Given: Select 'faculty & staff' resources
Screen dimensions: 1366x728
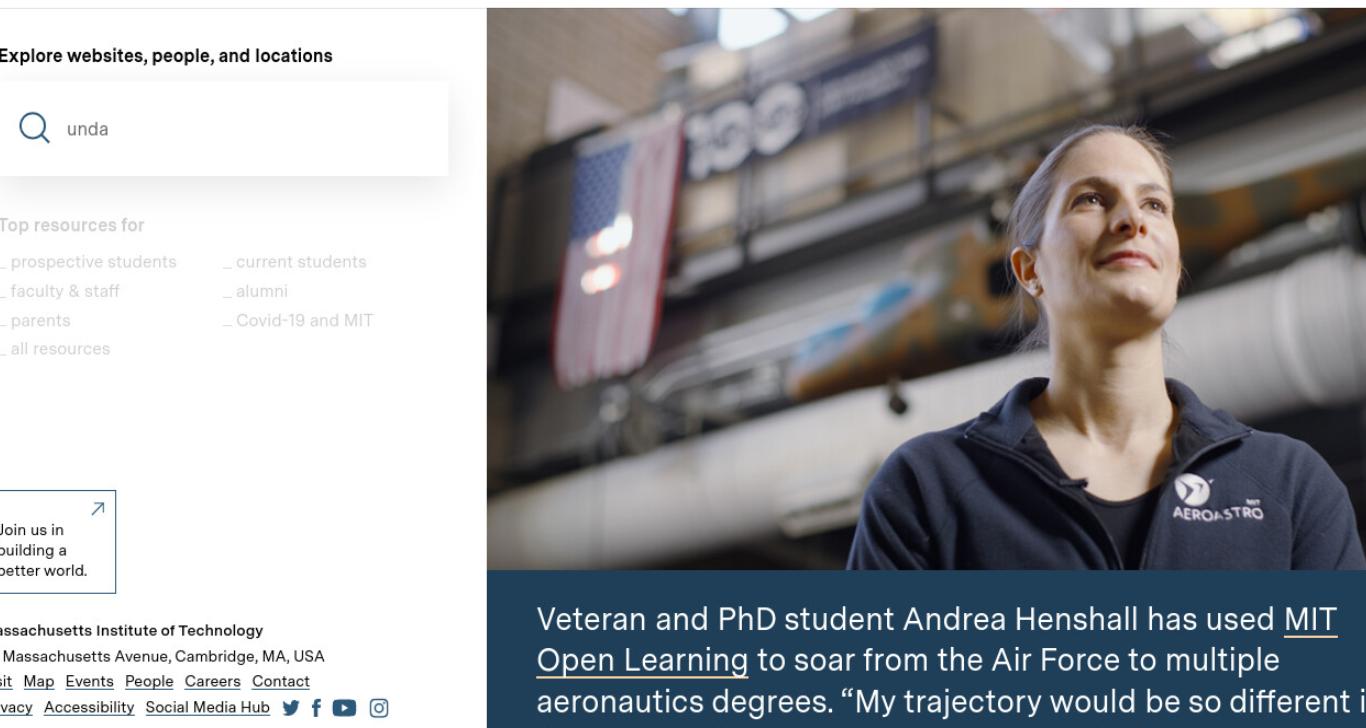Looking at the screenshot, I should (60, 291).
